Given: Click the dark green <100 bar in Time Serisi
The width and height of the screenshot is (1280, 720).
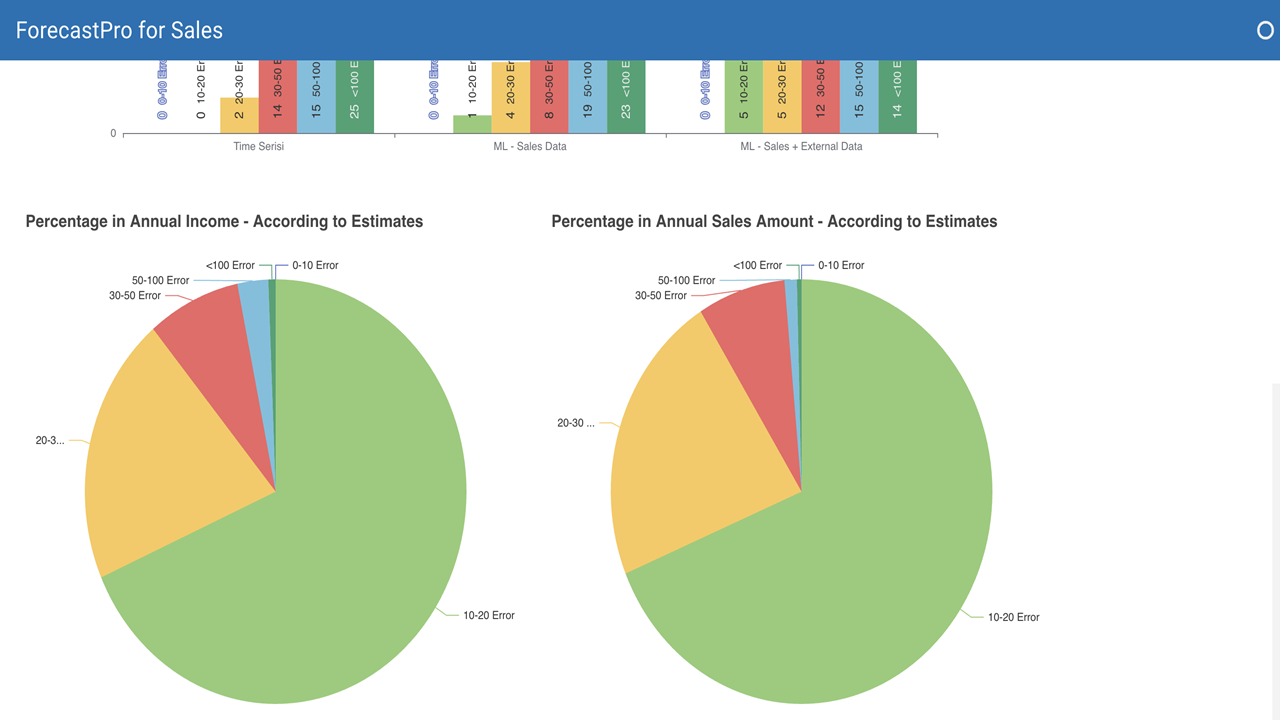Looking at the screenshot, I should 355,96.
